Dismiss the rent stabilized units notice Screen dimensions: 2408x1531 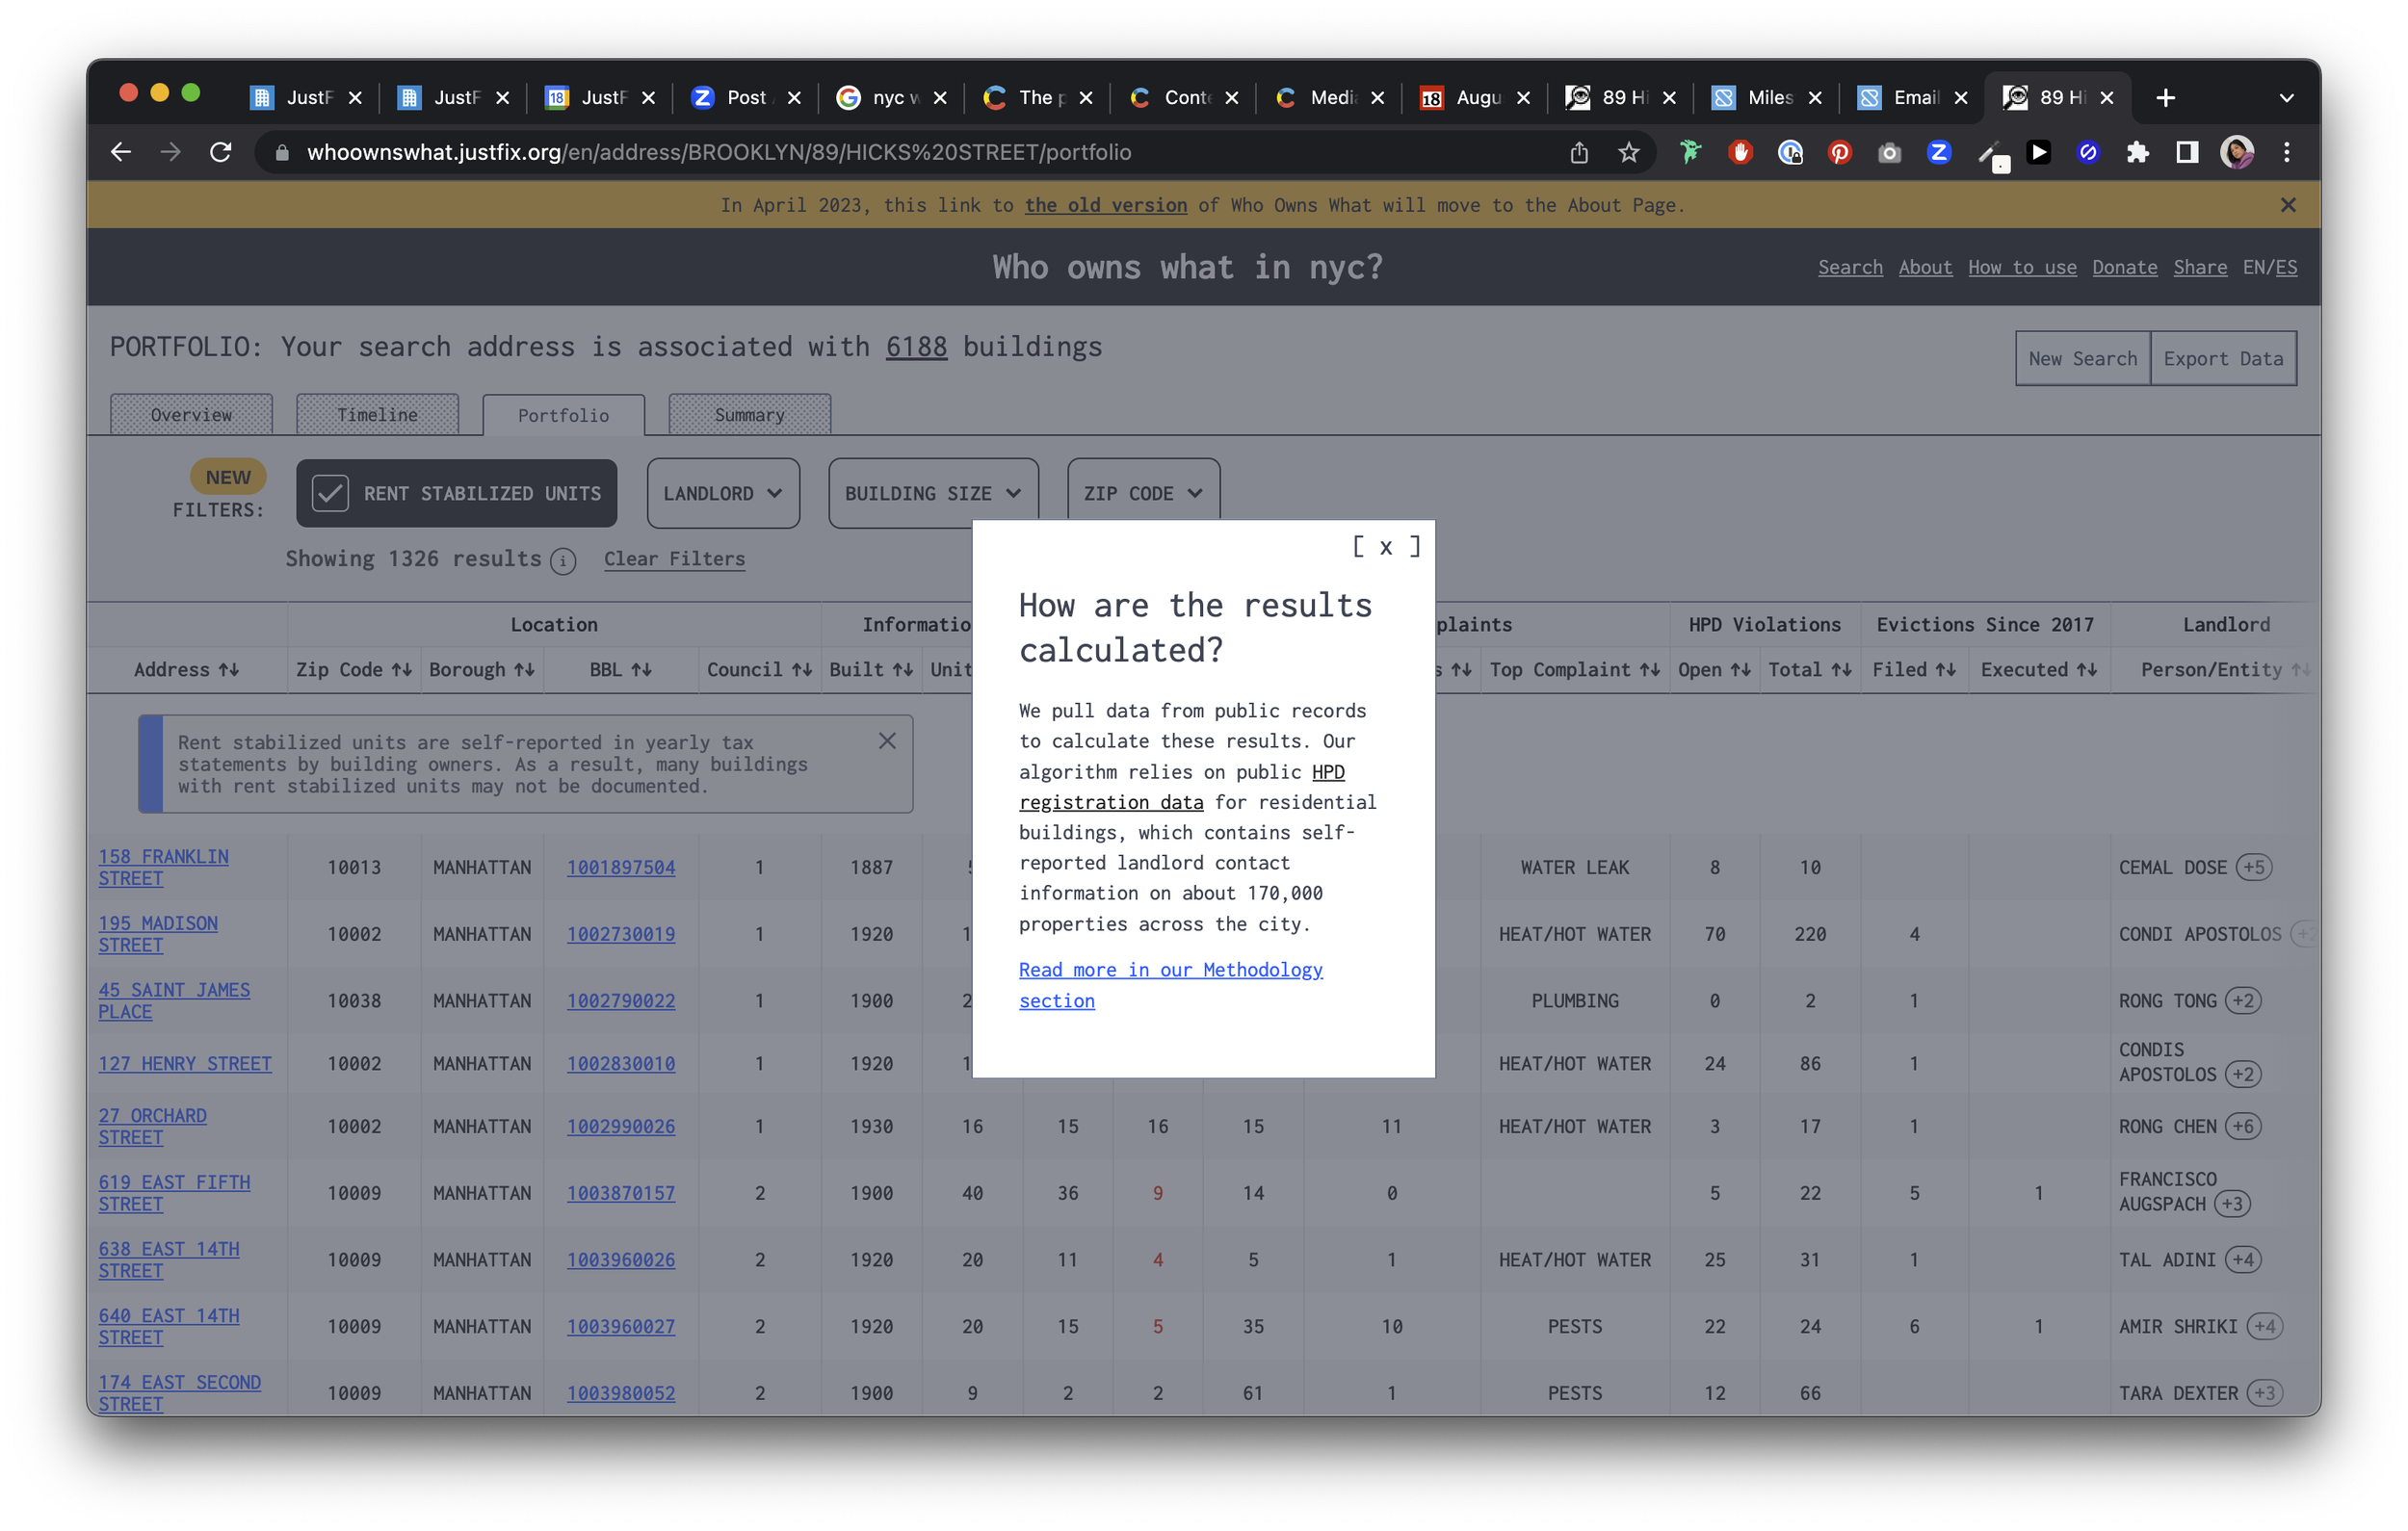point(886,741)
